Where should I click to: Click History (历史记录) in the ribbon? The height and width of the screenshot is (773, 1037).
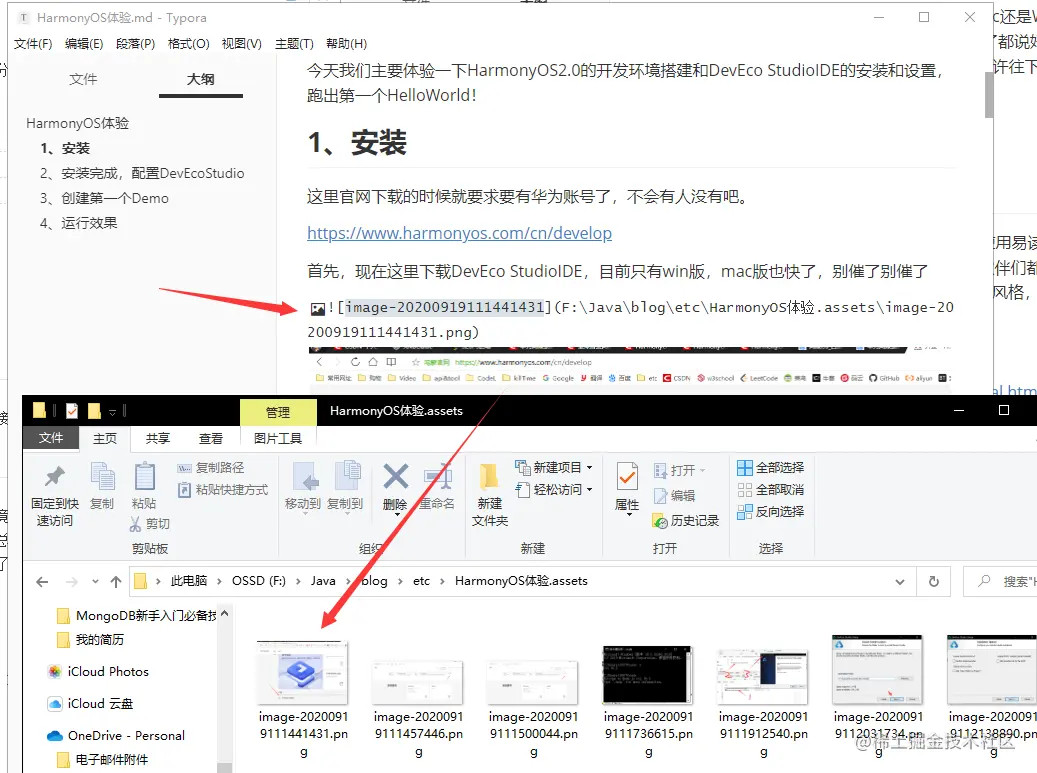[685, 521]
